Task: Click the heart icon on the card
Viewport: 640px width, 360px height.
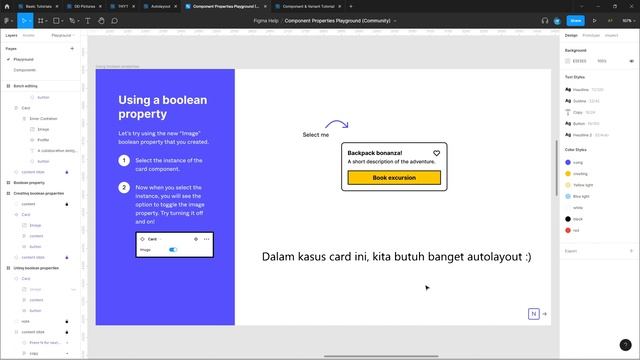Action: 436,153
